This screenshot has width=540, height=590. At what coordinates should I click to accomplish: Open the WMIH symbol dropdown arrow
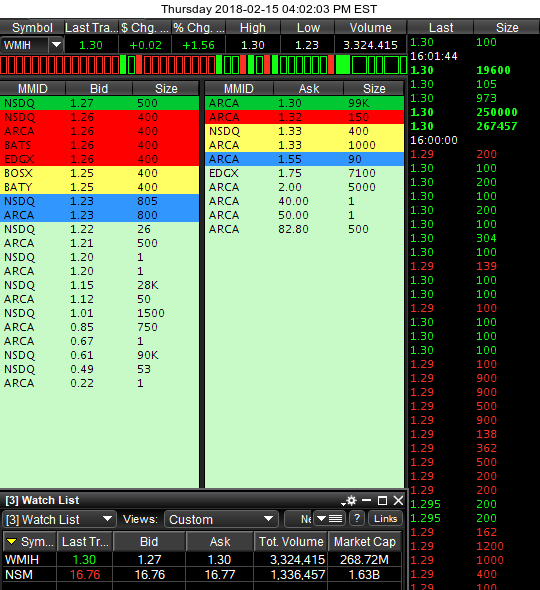point(56,45)
